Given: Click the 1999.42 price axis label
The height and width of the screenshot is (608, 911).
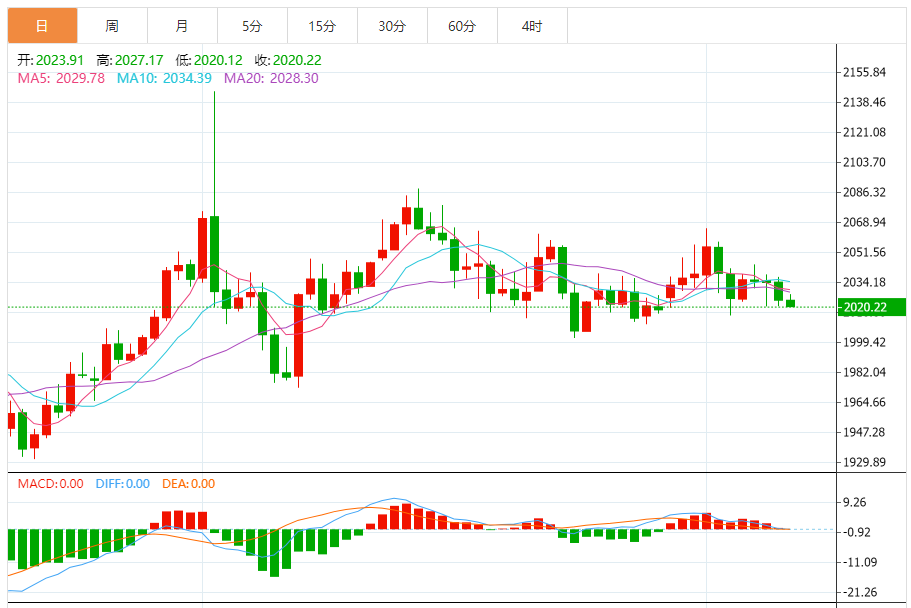Looking at the screenshot, I should pyautogui.click(x=865, y=342).
